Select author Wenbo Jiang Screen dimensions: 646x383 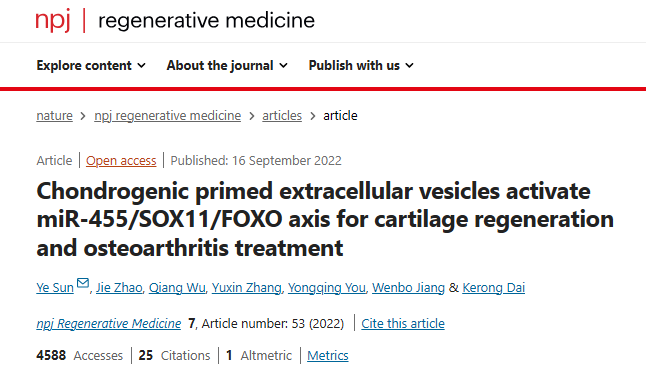point(408,287)
